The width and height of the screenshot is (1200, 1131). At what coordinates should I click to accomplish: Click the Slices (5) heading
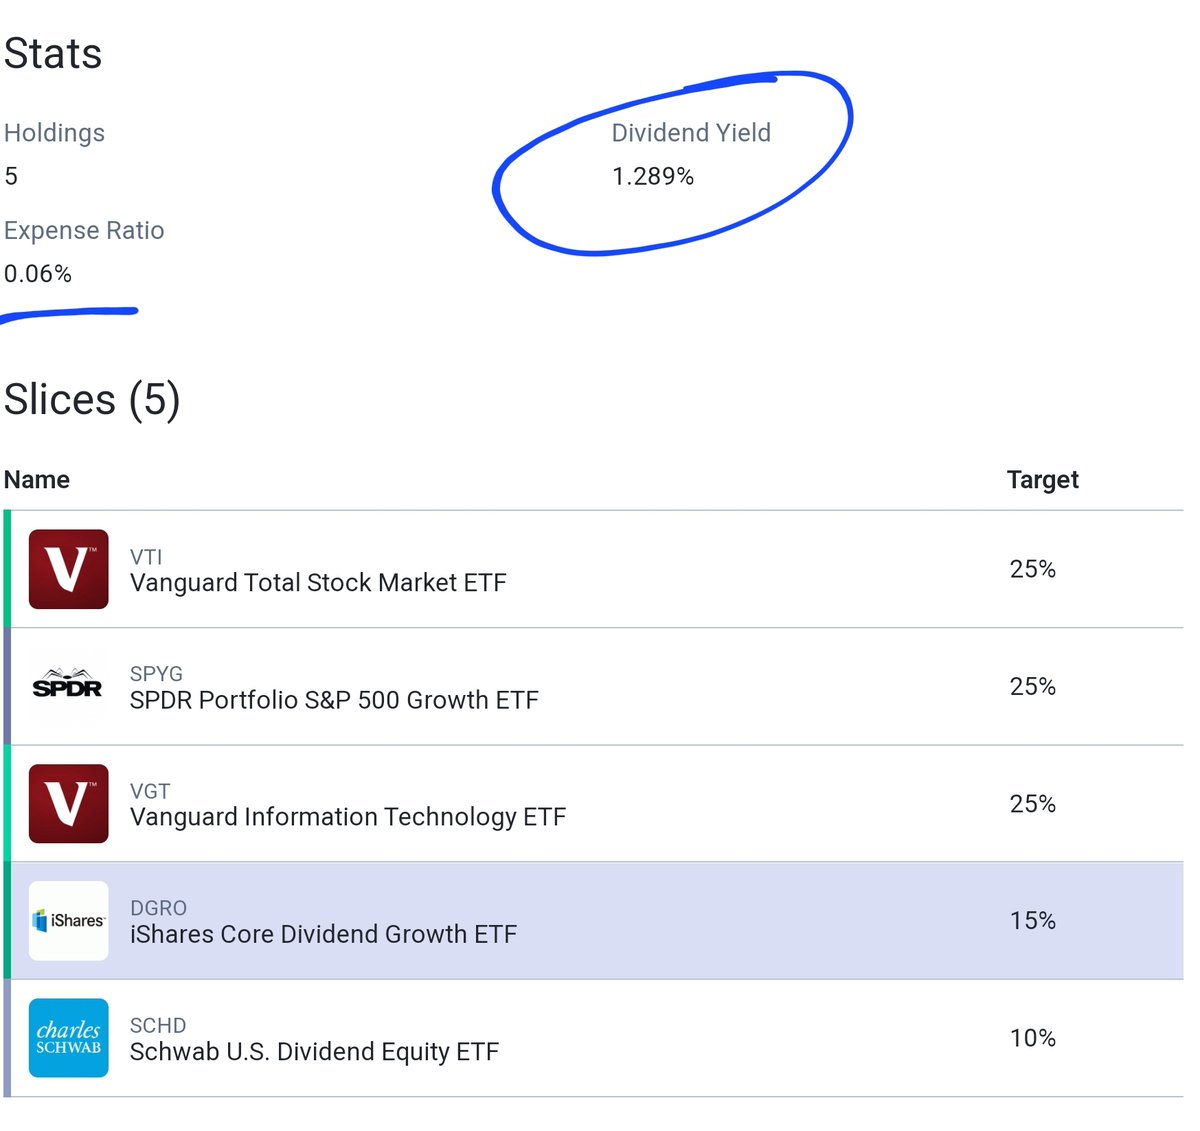pos(92,400)
